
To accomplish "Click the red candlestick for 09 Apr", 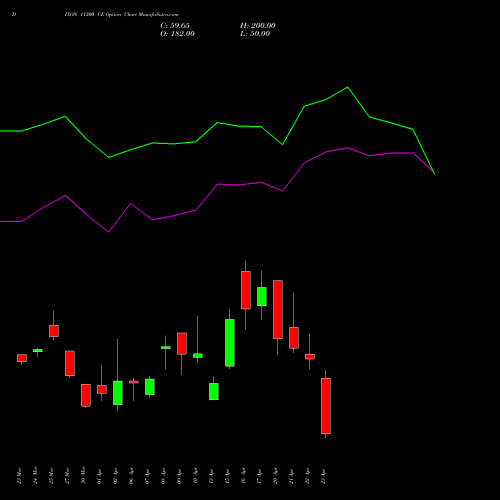I will point(182,344).
